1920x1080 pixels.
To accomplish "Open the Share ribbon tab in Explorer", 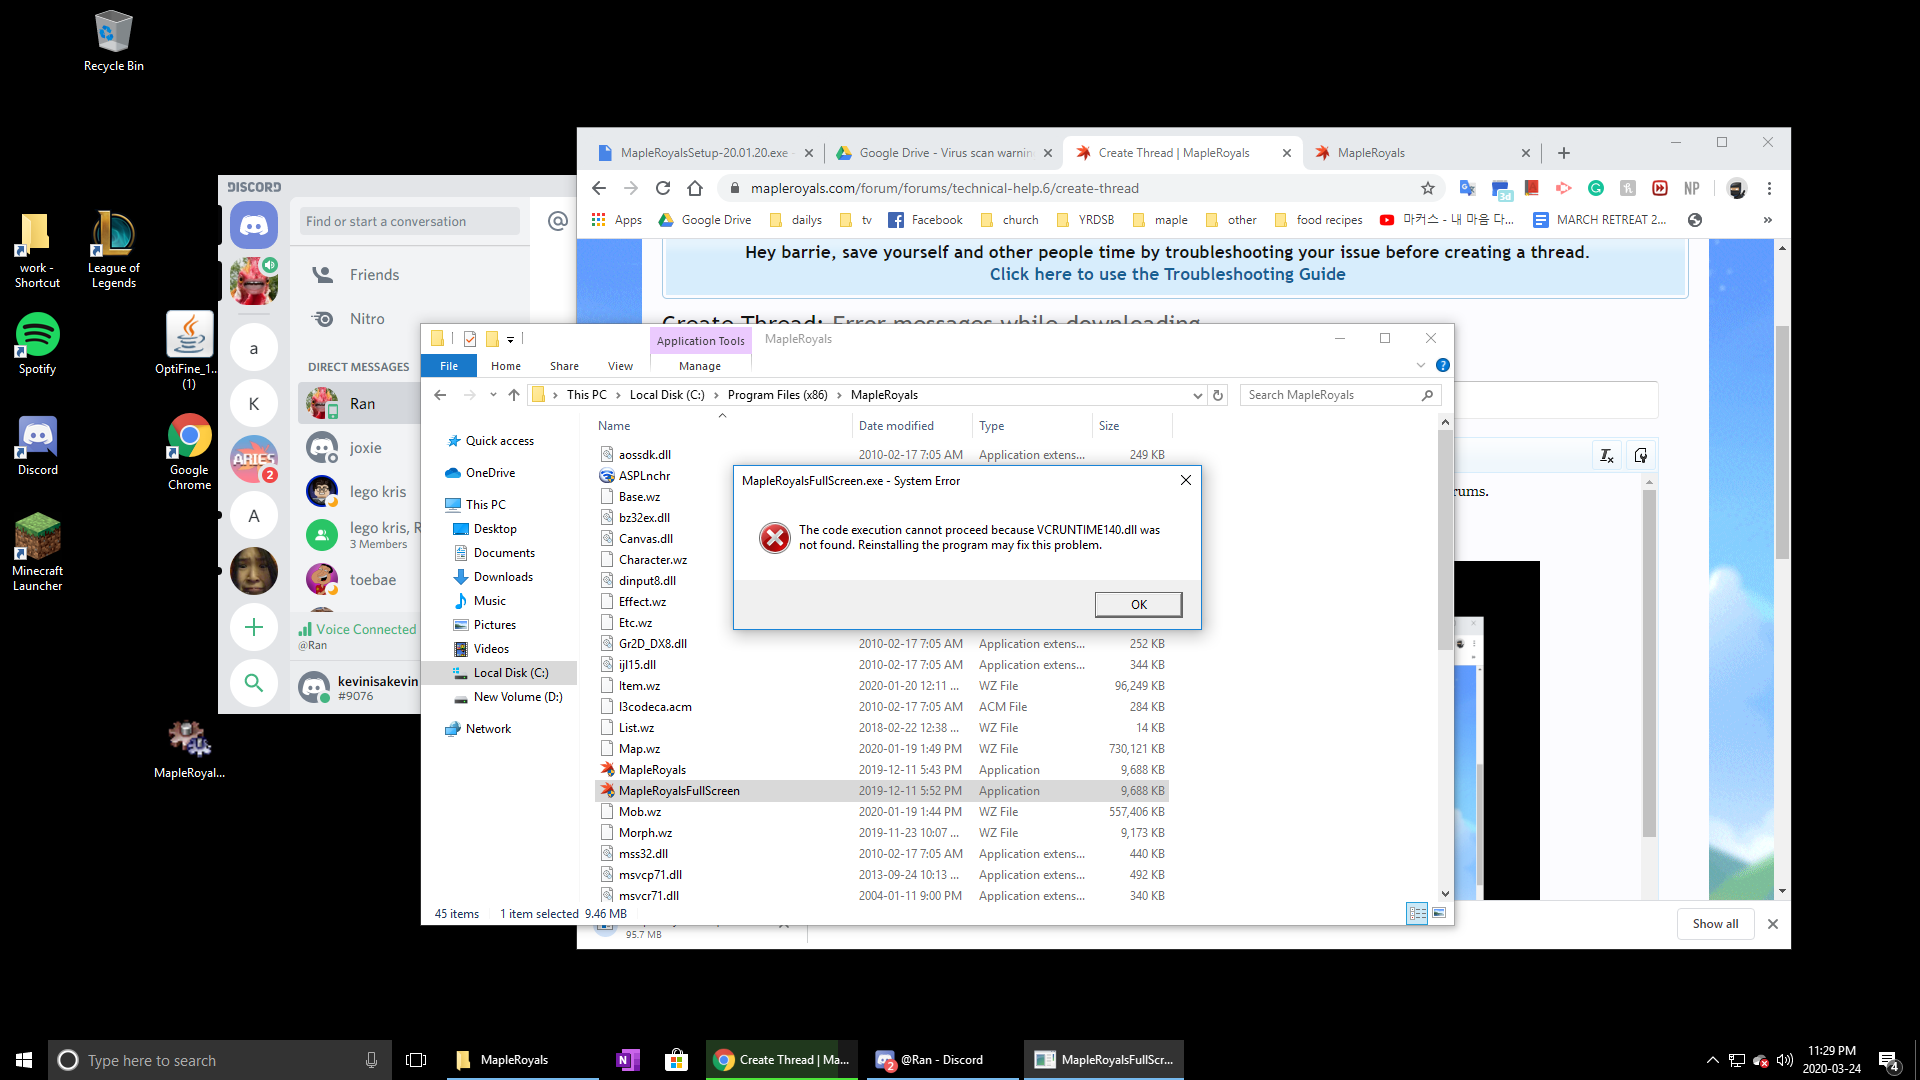I will (x=564, y=366).
